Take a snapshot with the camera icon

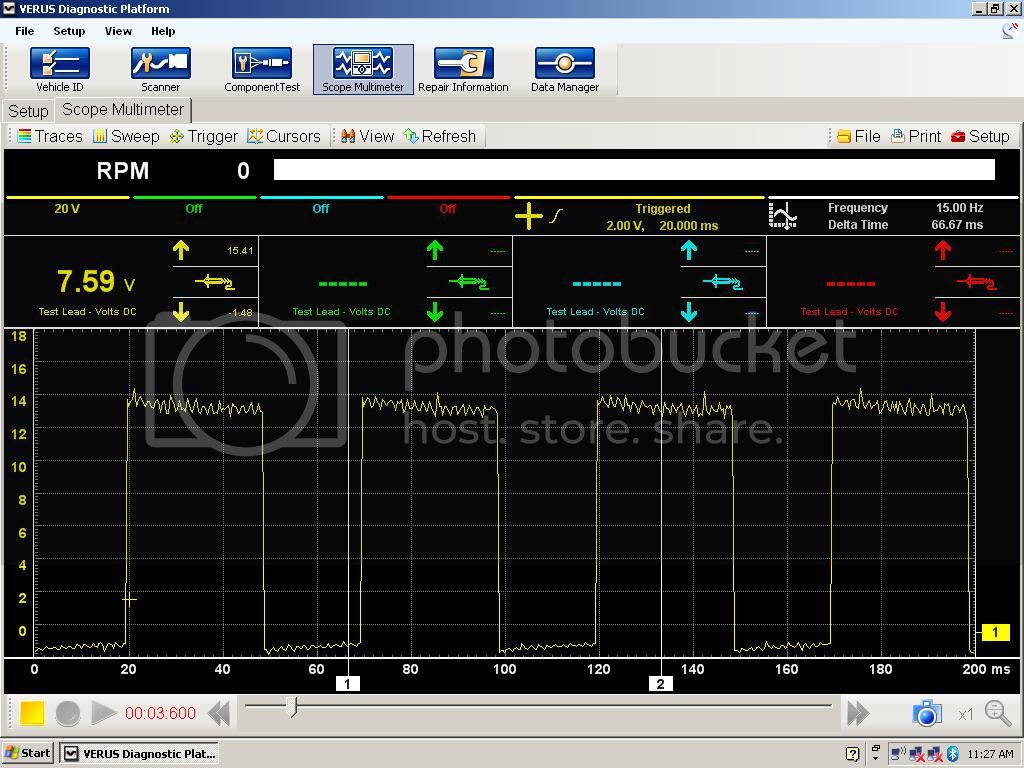click(927, 713)
